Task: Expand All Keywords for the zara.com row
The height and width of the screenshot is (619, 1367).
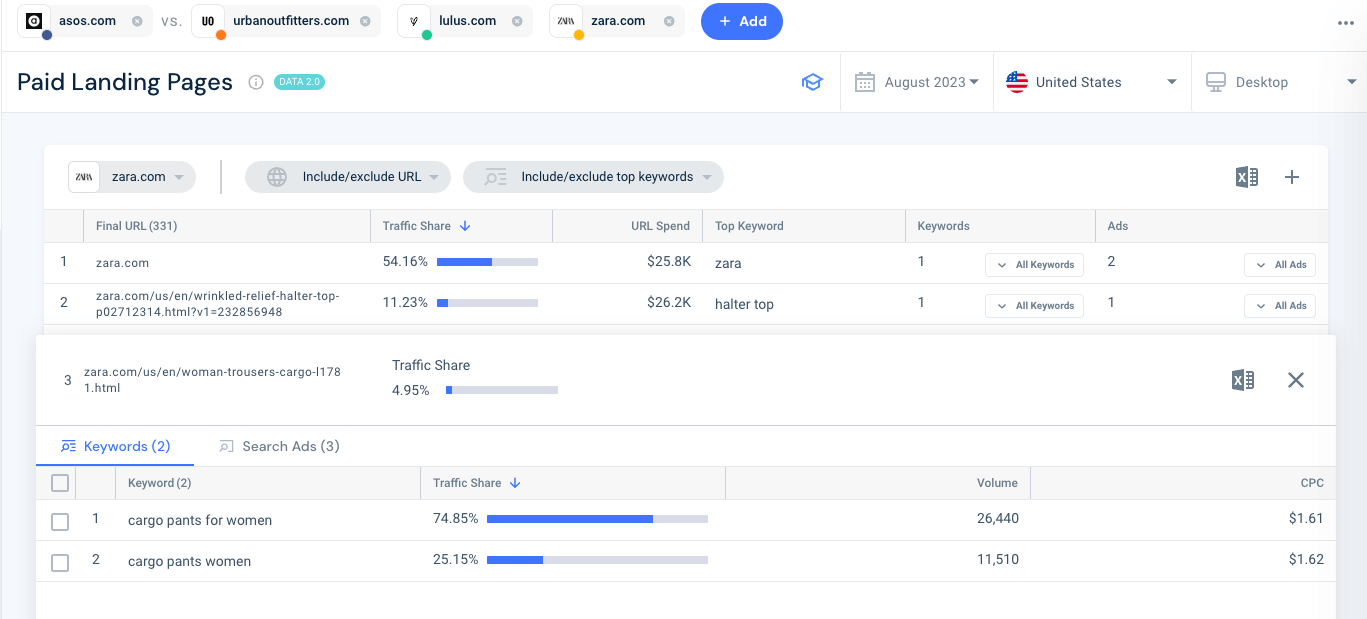Action: (1034, 264)
